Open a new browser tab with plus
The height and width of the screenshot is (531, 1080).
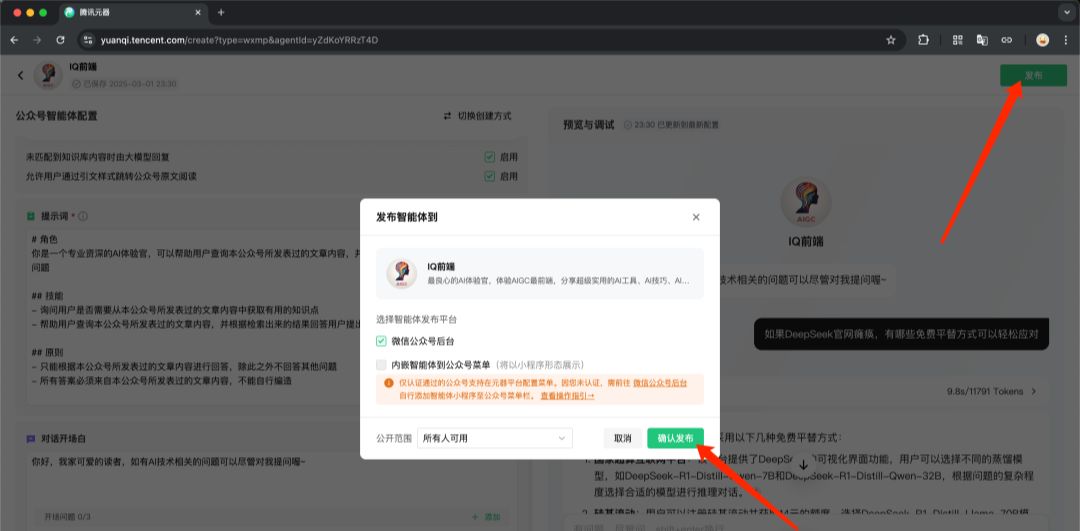221,12
